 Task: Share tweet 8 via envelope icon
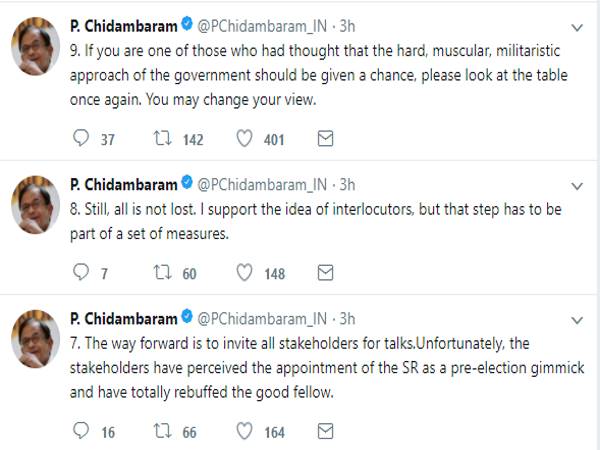[x=325, y=272]
